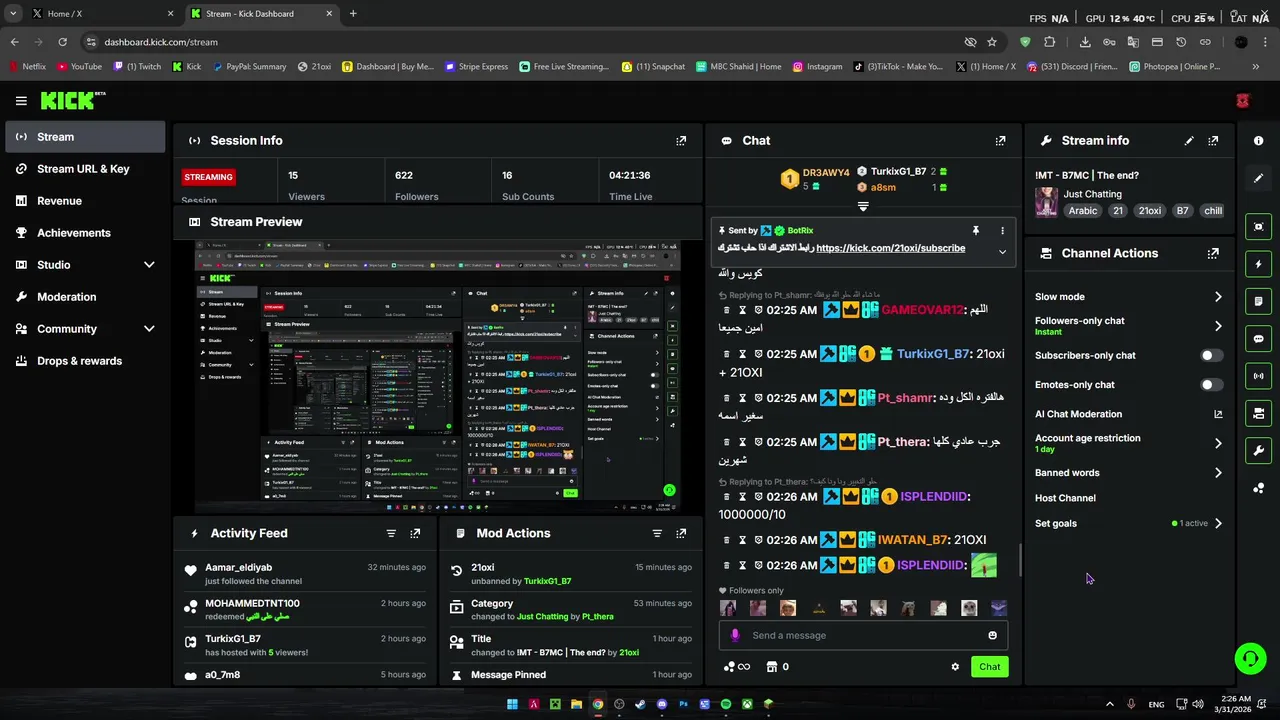Open Spotify from the taskbar

[x=726, y=704]
